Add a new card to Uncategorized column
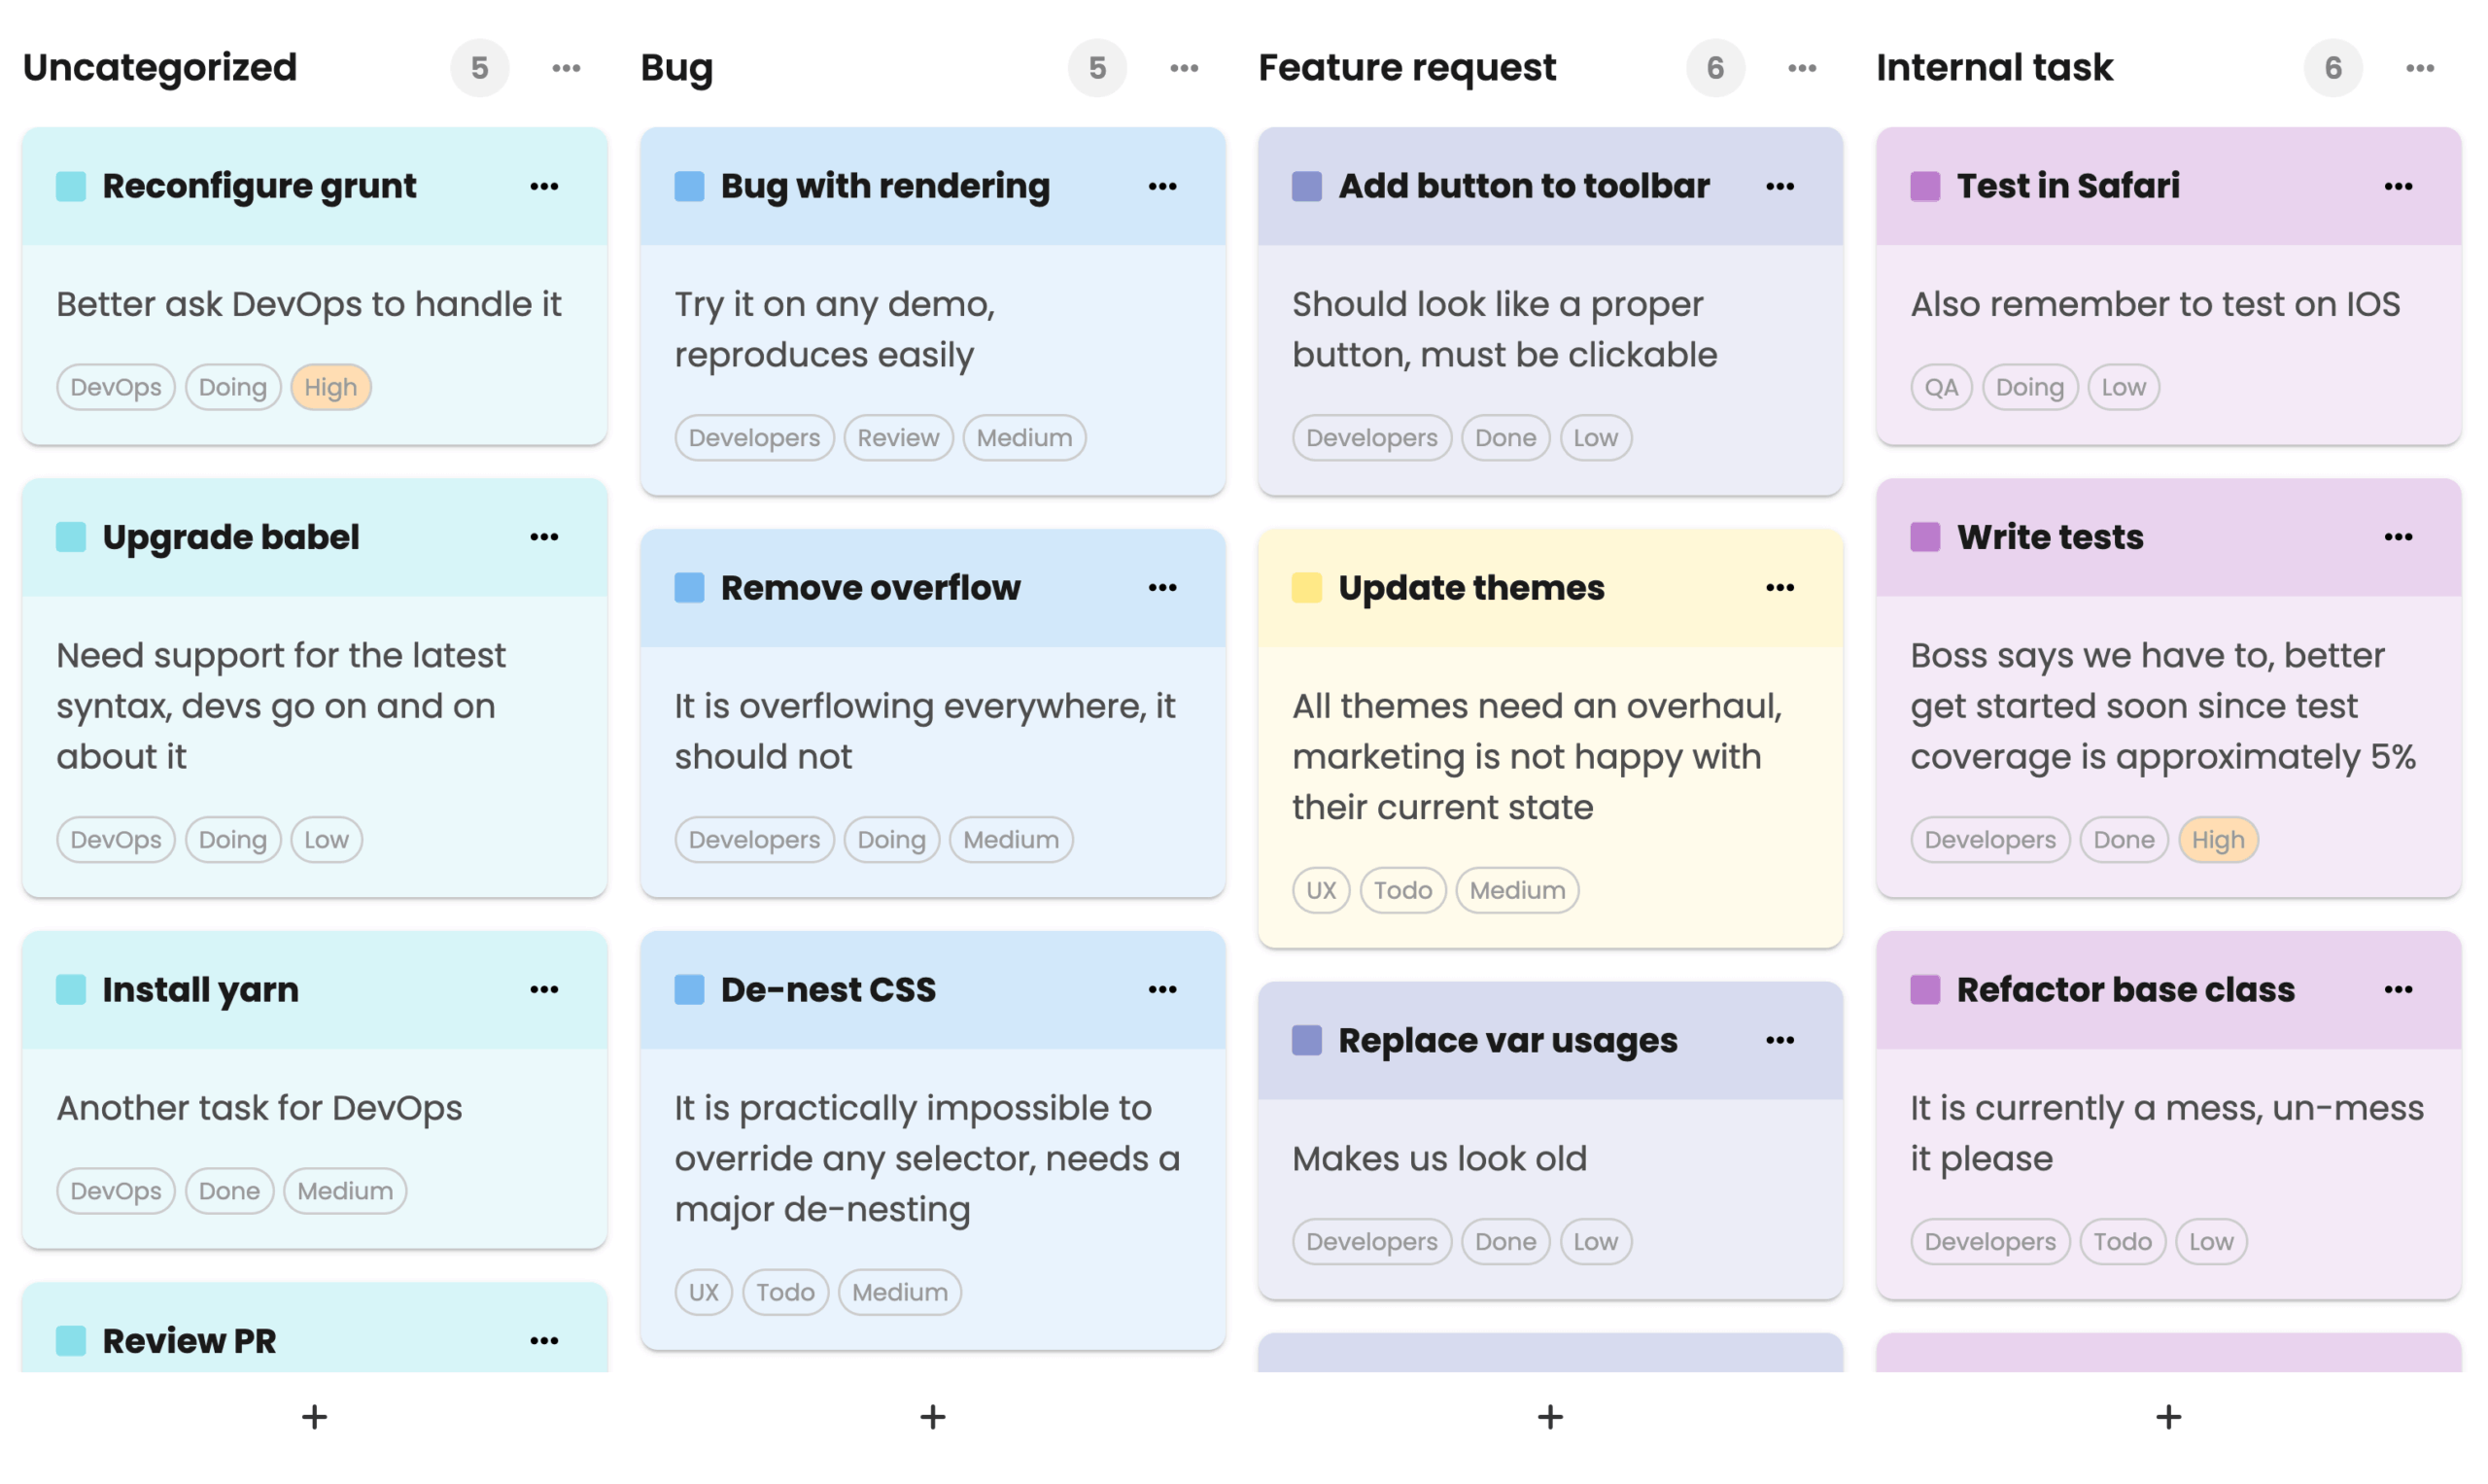2488x1484 pixels. pos(315,1417)
